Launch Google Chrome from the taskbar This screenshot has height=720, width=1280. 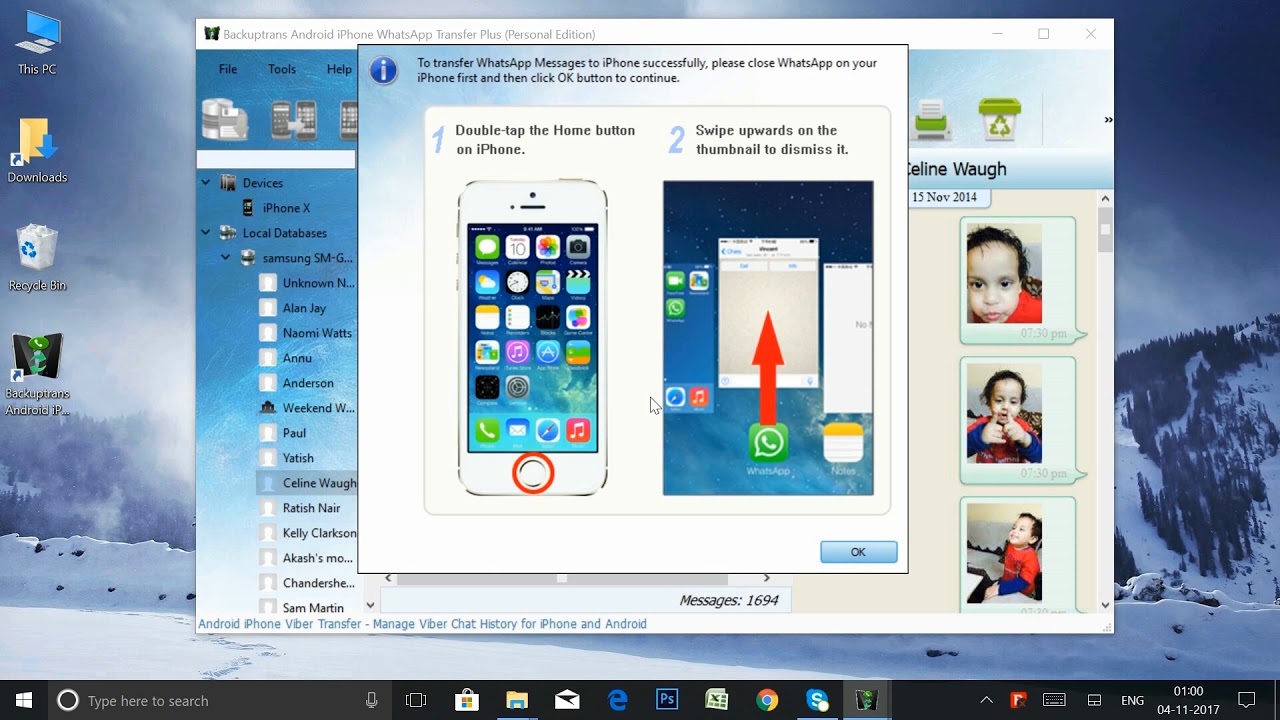[x=767, y=701]
